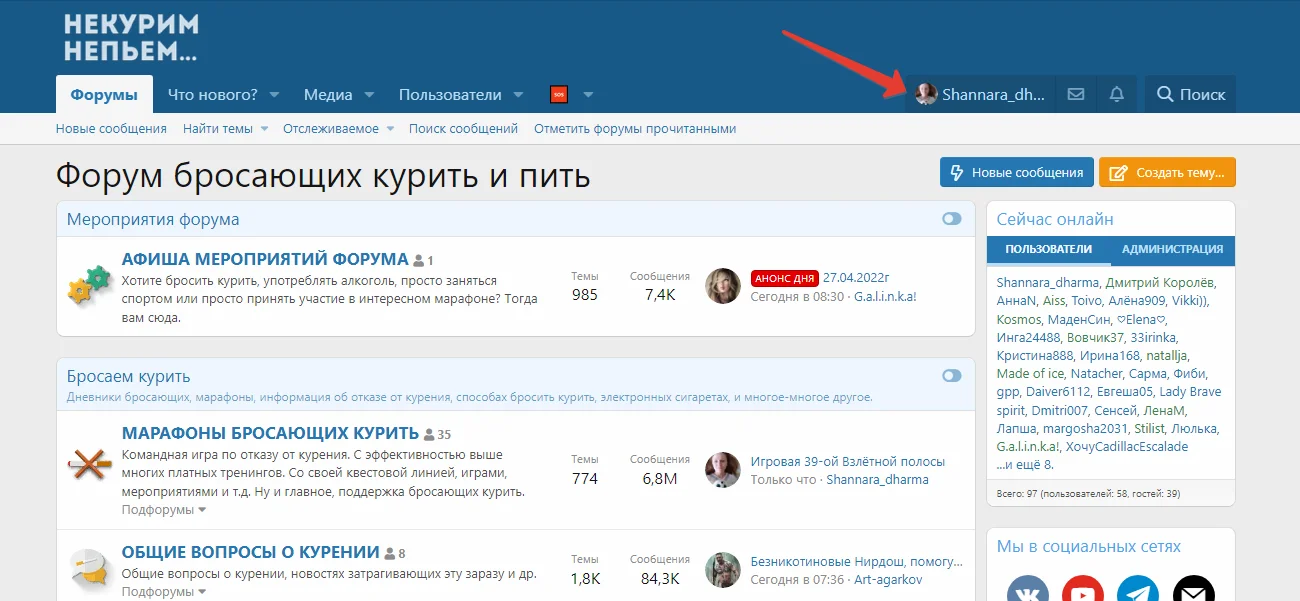
Task: Click online user Made of ice
Action: pos(1031,373)
